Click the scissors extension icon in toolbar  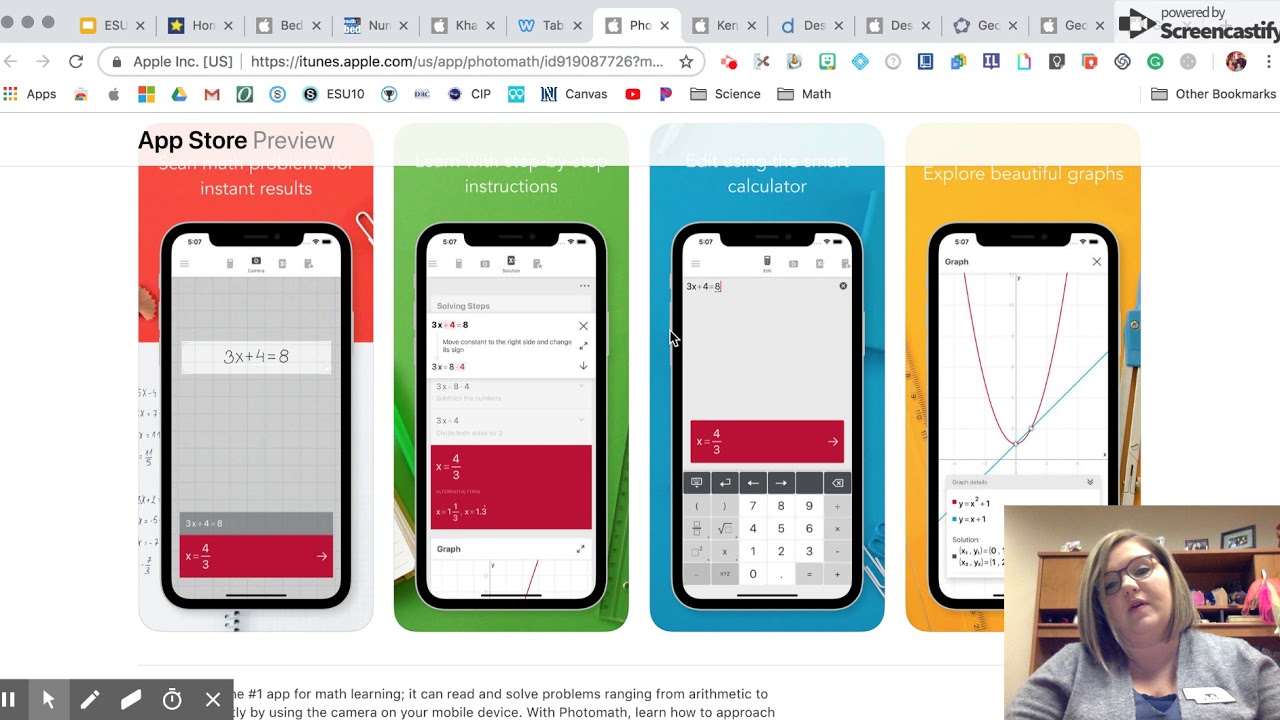(x=762, y=62)
